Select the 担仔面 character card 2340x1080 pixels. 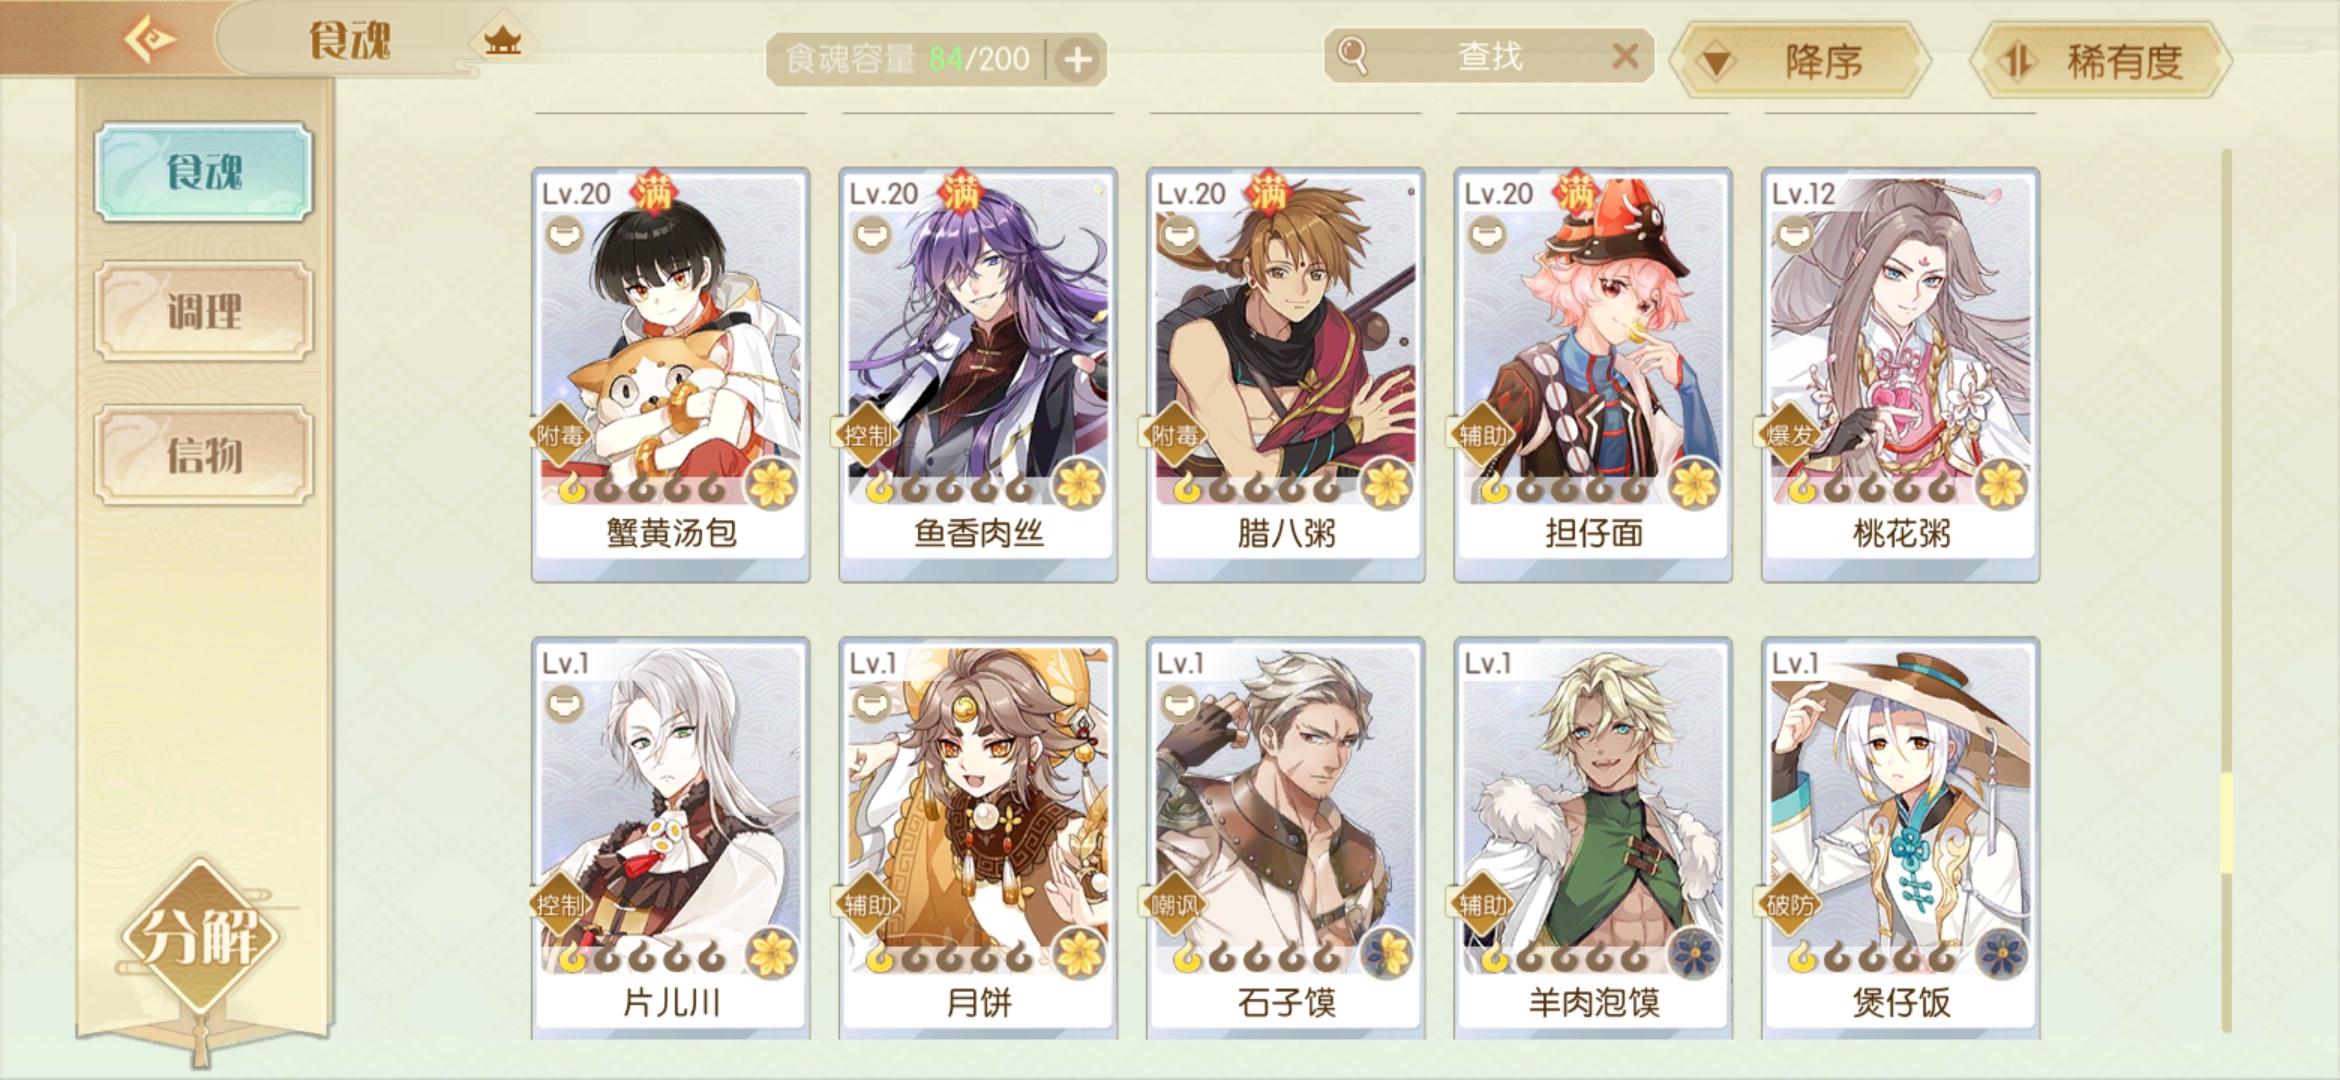pyautogui.click(x=1593, y=375)
